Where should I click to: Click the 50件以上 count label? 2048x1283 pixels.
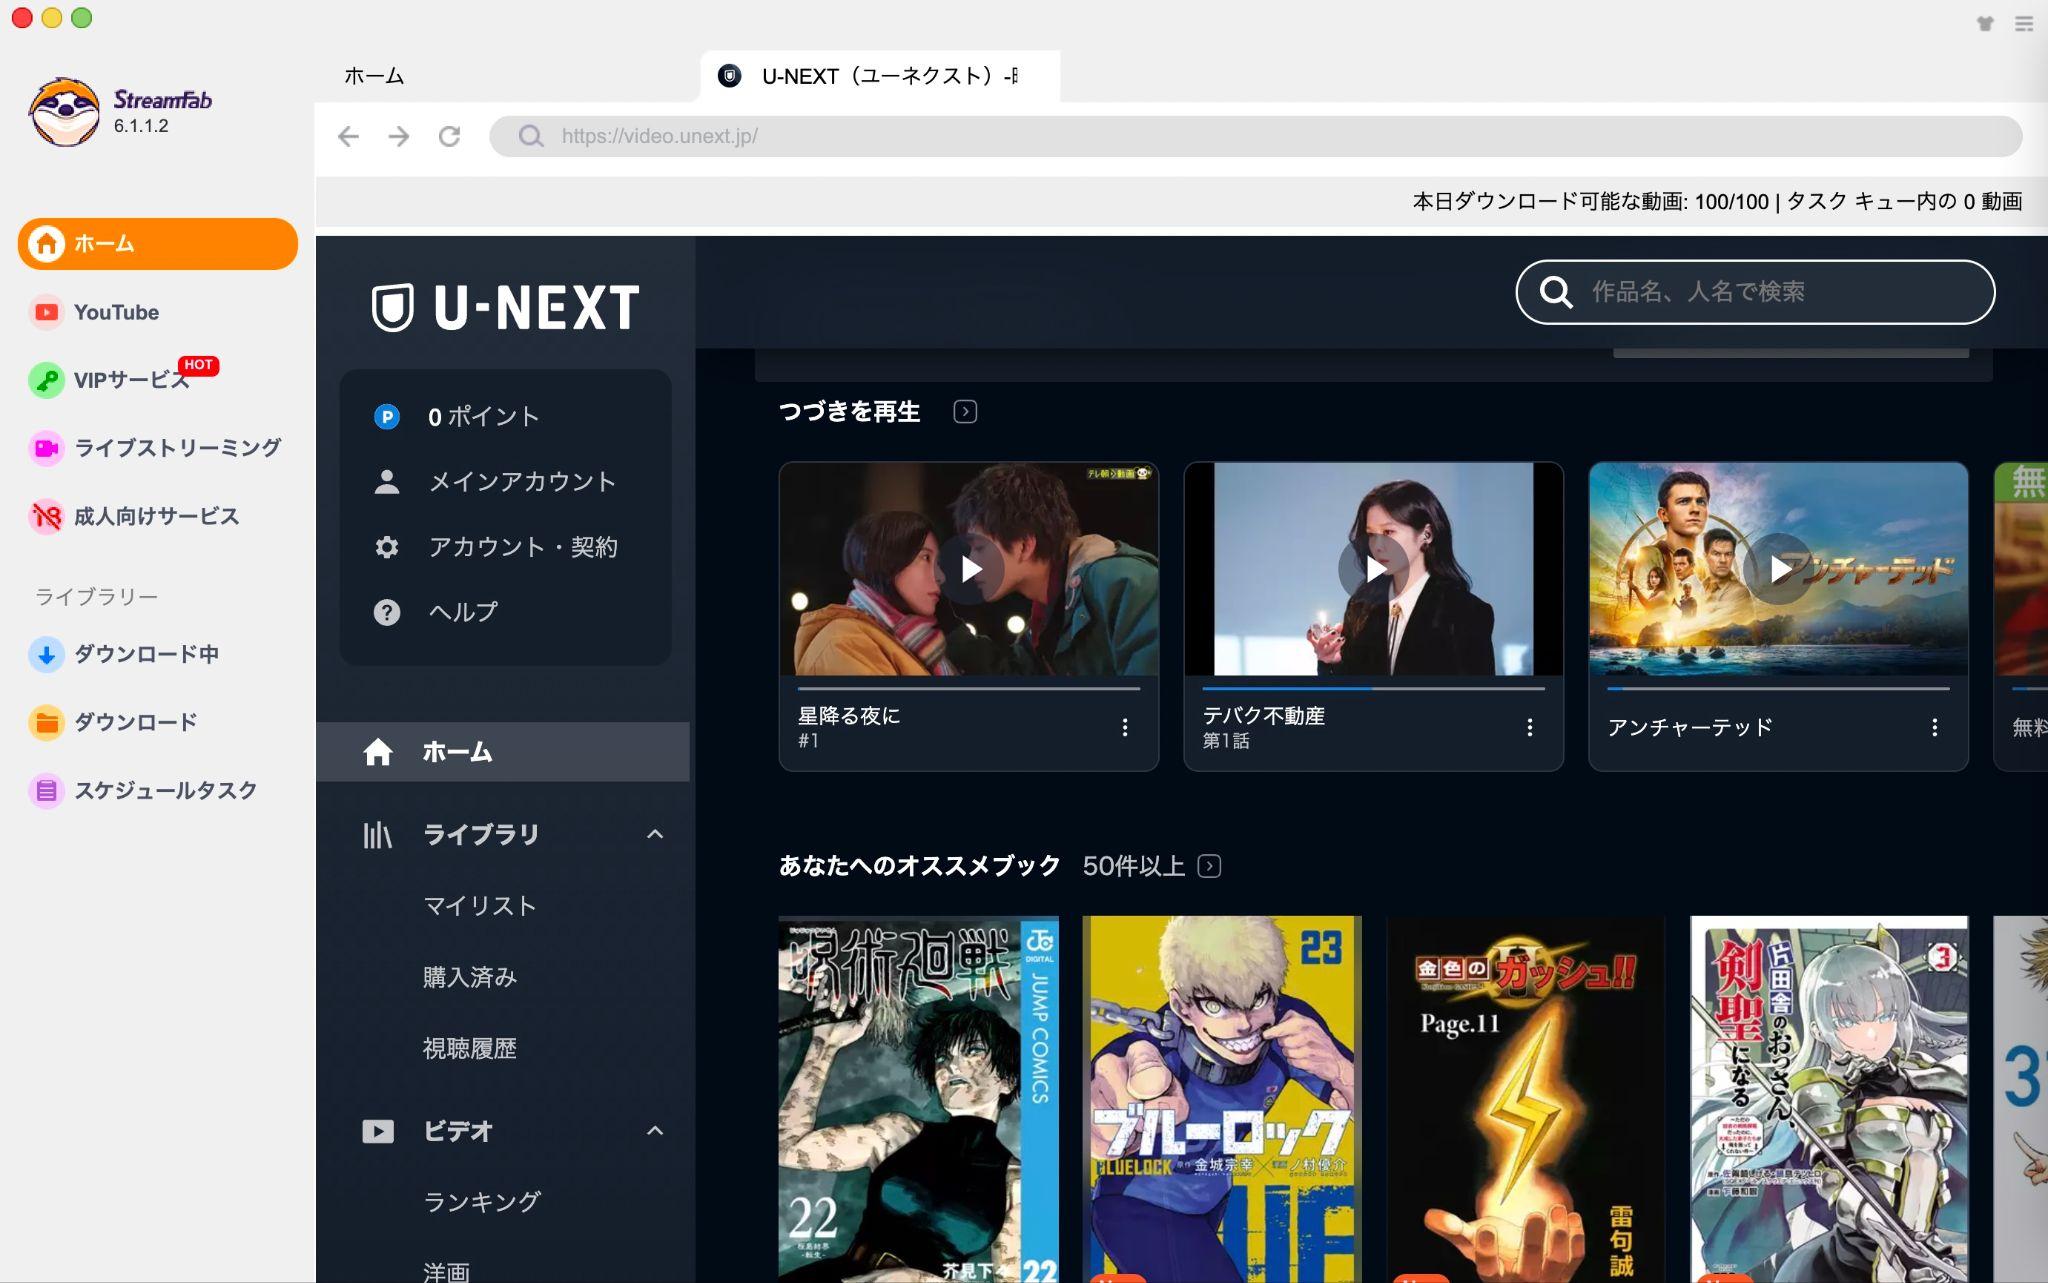tap(1134, 866)
